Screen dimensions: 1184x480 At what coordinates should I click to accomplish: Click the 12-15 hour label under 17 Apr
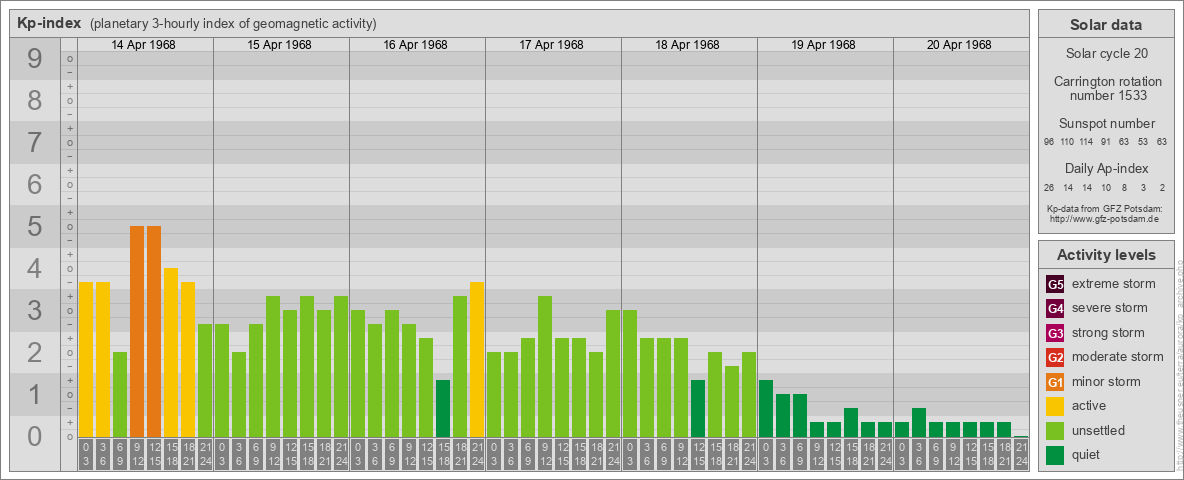pyautogui.click(x=562, y=454)
